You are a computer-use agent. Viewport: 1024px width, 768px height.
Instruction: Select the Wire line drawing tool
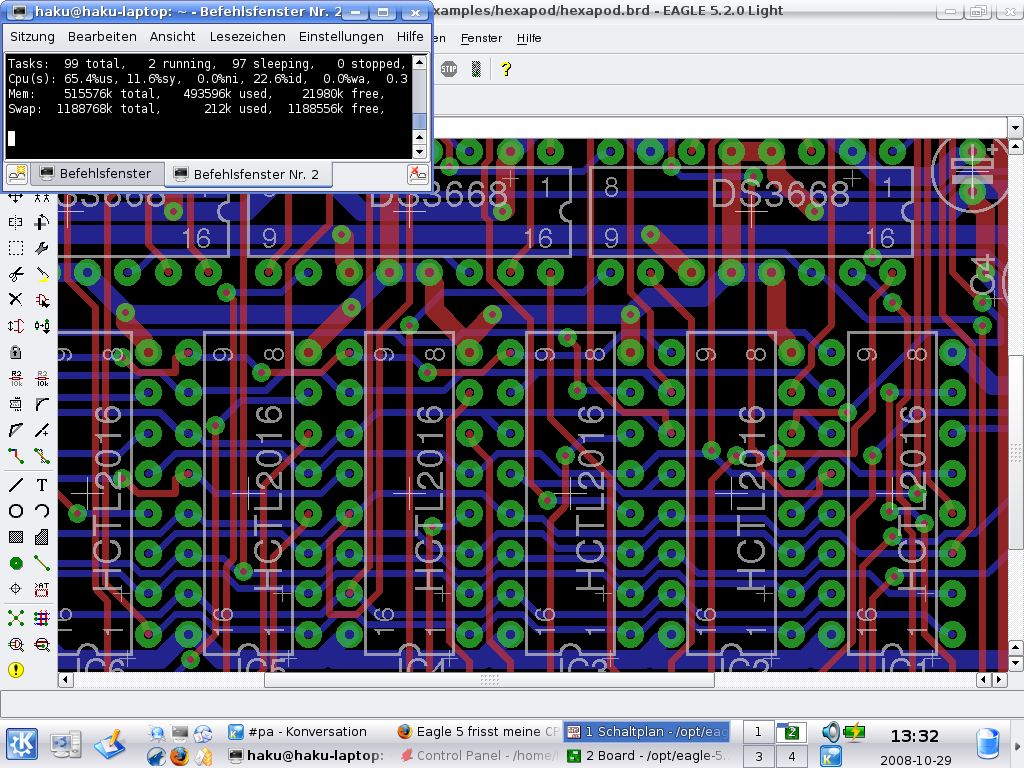coord(16,485)
